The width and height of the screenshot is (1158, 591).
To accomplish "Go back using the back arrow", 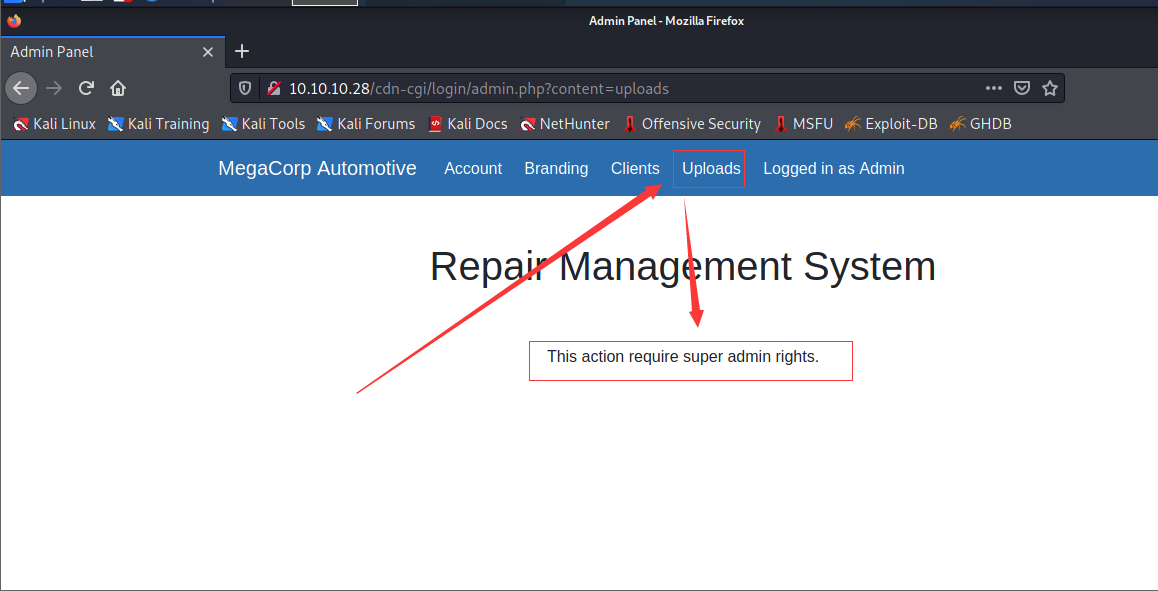I will (21, 88).
